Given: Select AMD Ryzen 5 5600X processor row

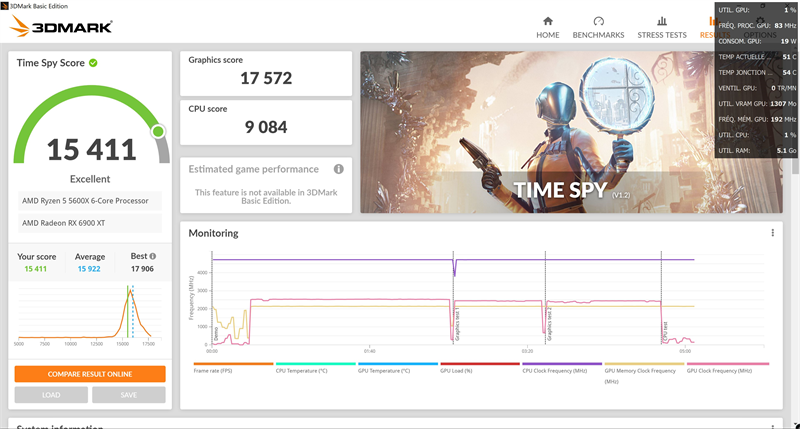Looking at the screenshot, I should pyautogui.click(x=90, y=200).
